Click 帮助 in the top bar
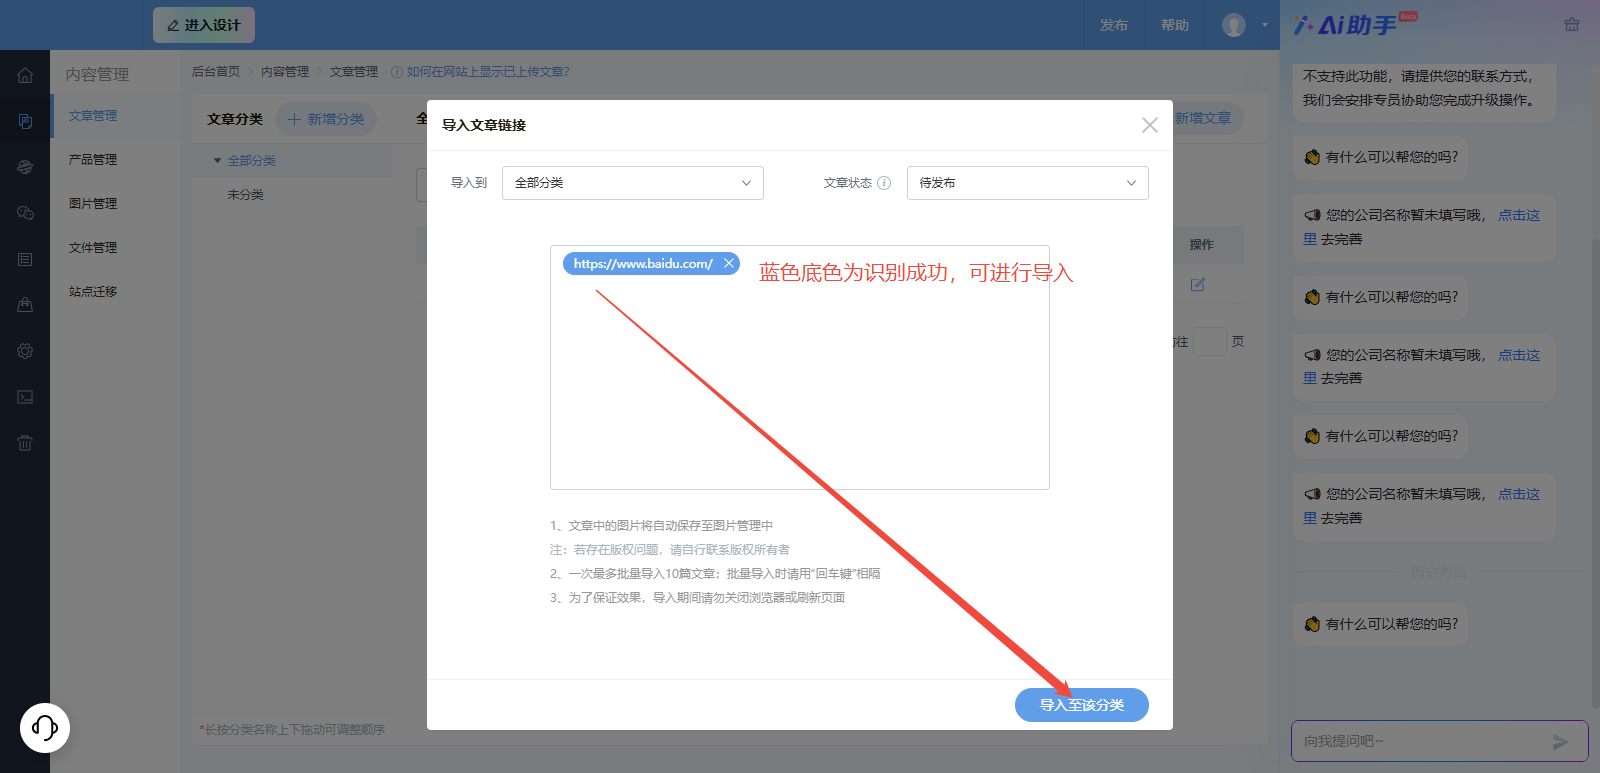 click(x=1175, y=25)
